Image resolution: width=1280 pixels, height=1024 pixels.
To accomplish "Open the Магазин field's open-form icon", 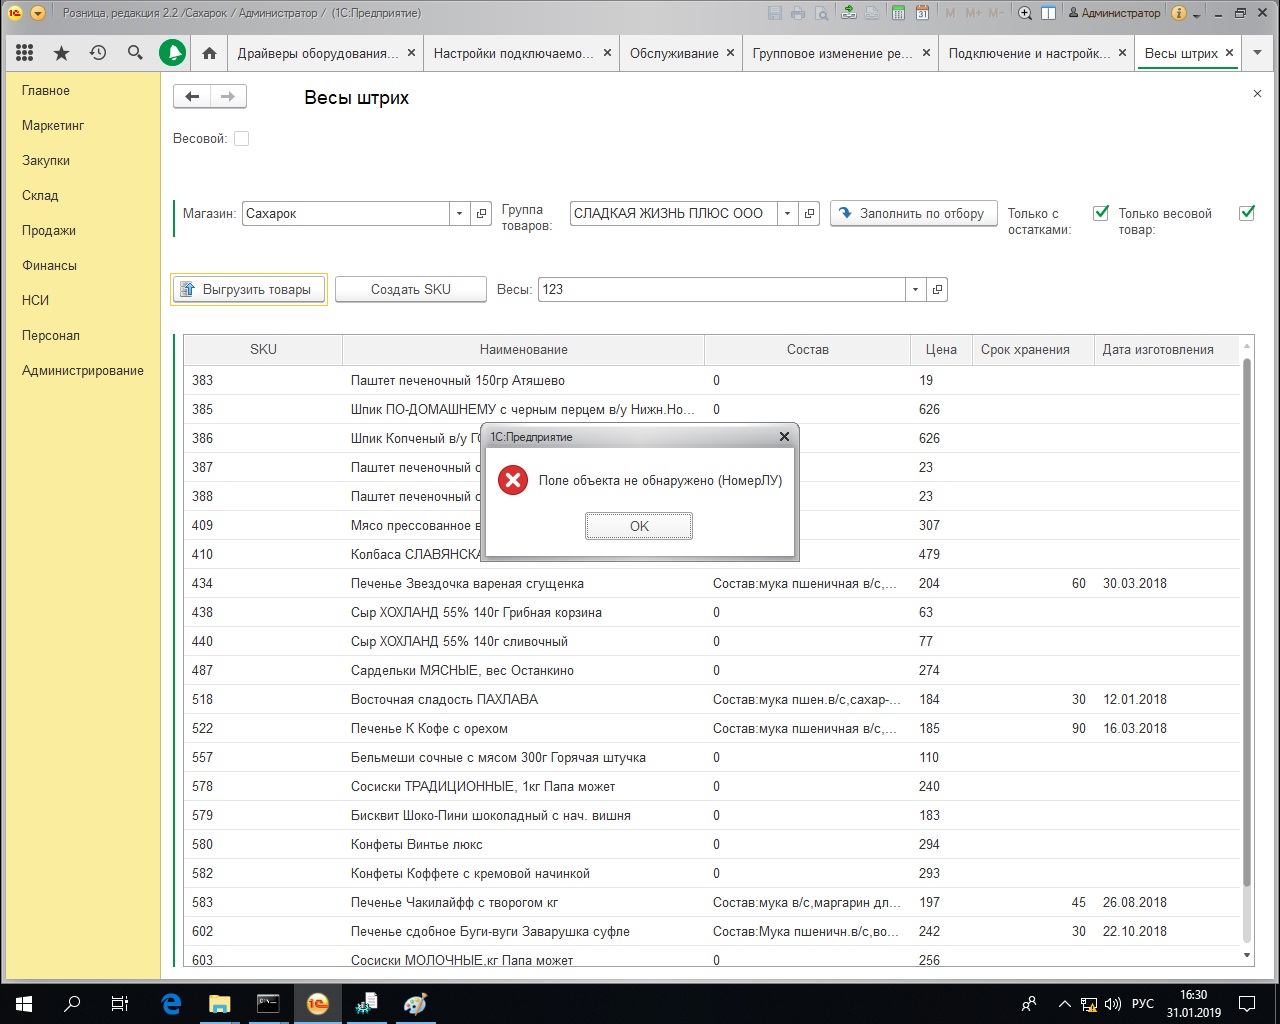I will pos(481,213).
